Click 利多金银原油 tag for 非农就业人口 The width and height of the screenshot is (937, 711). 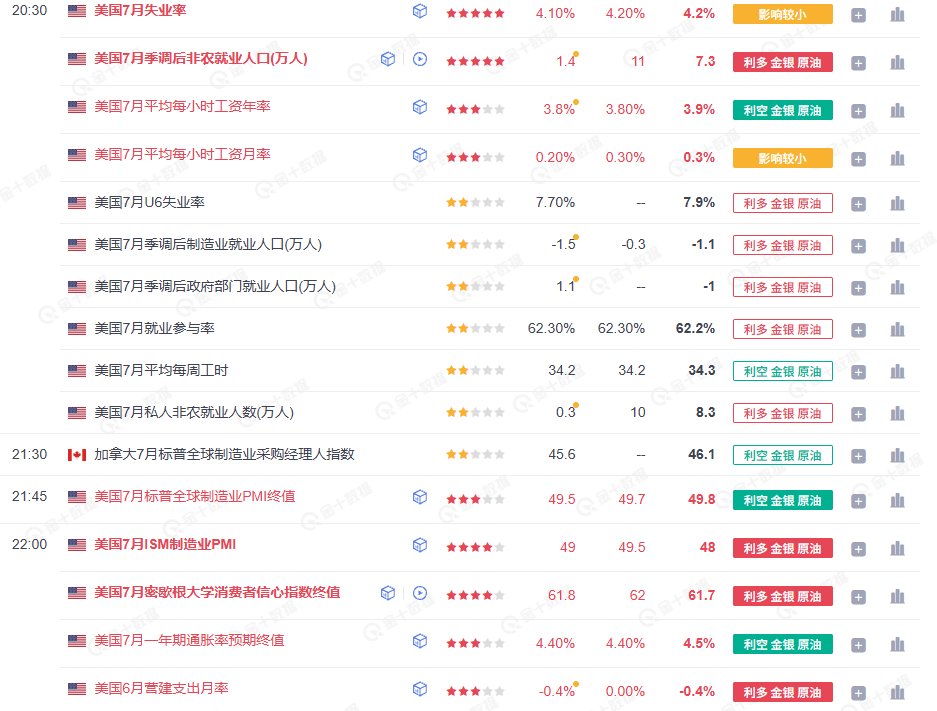[x=782, y=62]
